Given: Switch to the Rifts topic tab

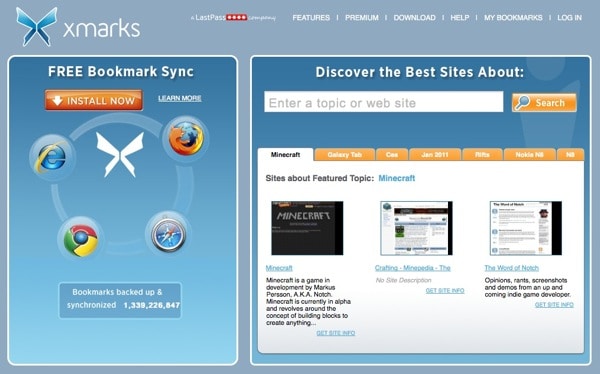Looking at the screenshot, I should (x=482, y=155).
